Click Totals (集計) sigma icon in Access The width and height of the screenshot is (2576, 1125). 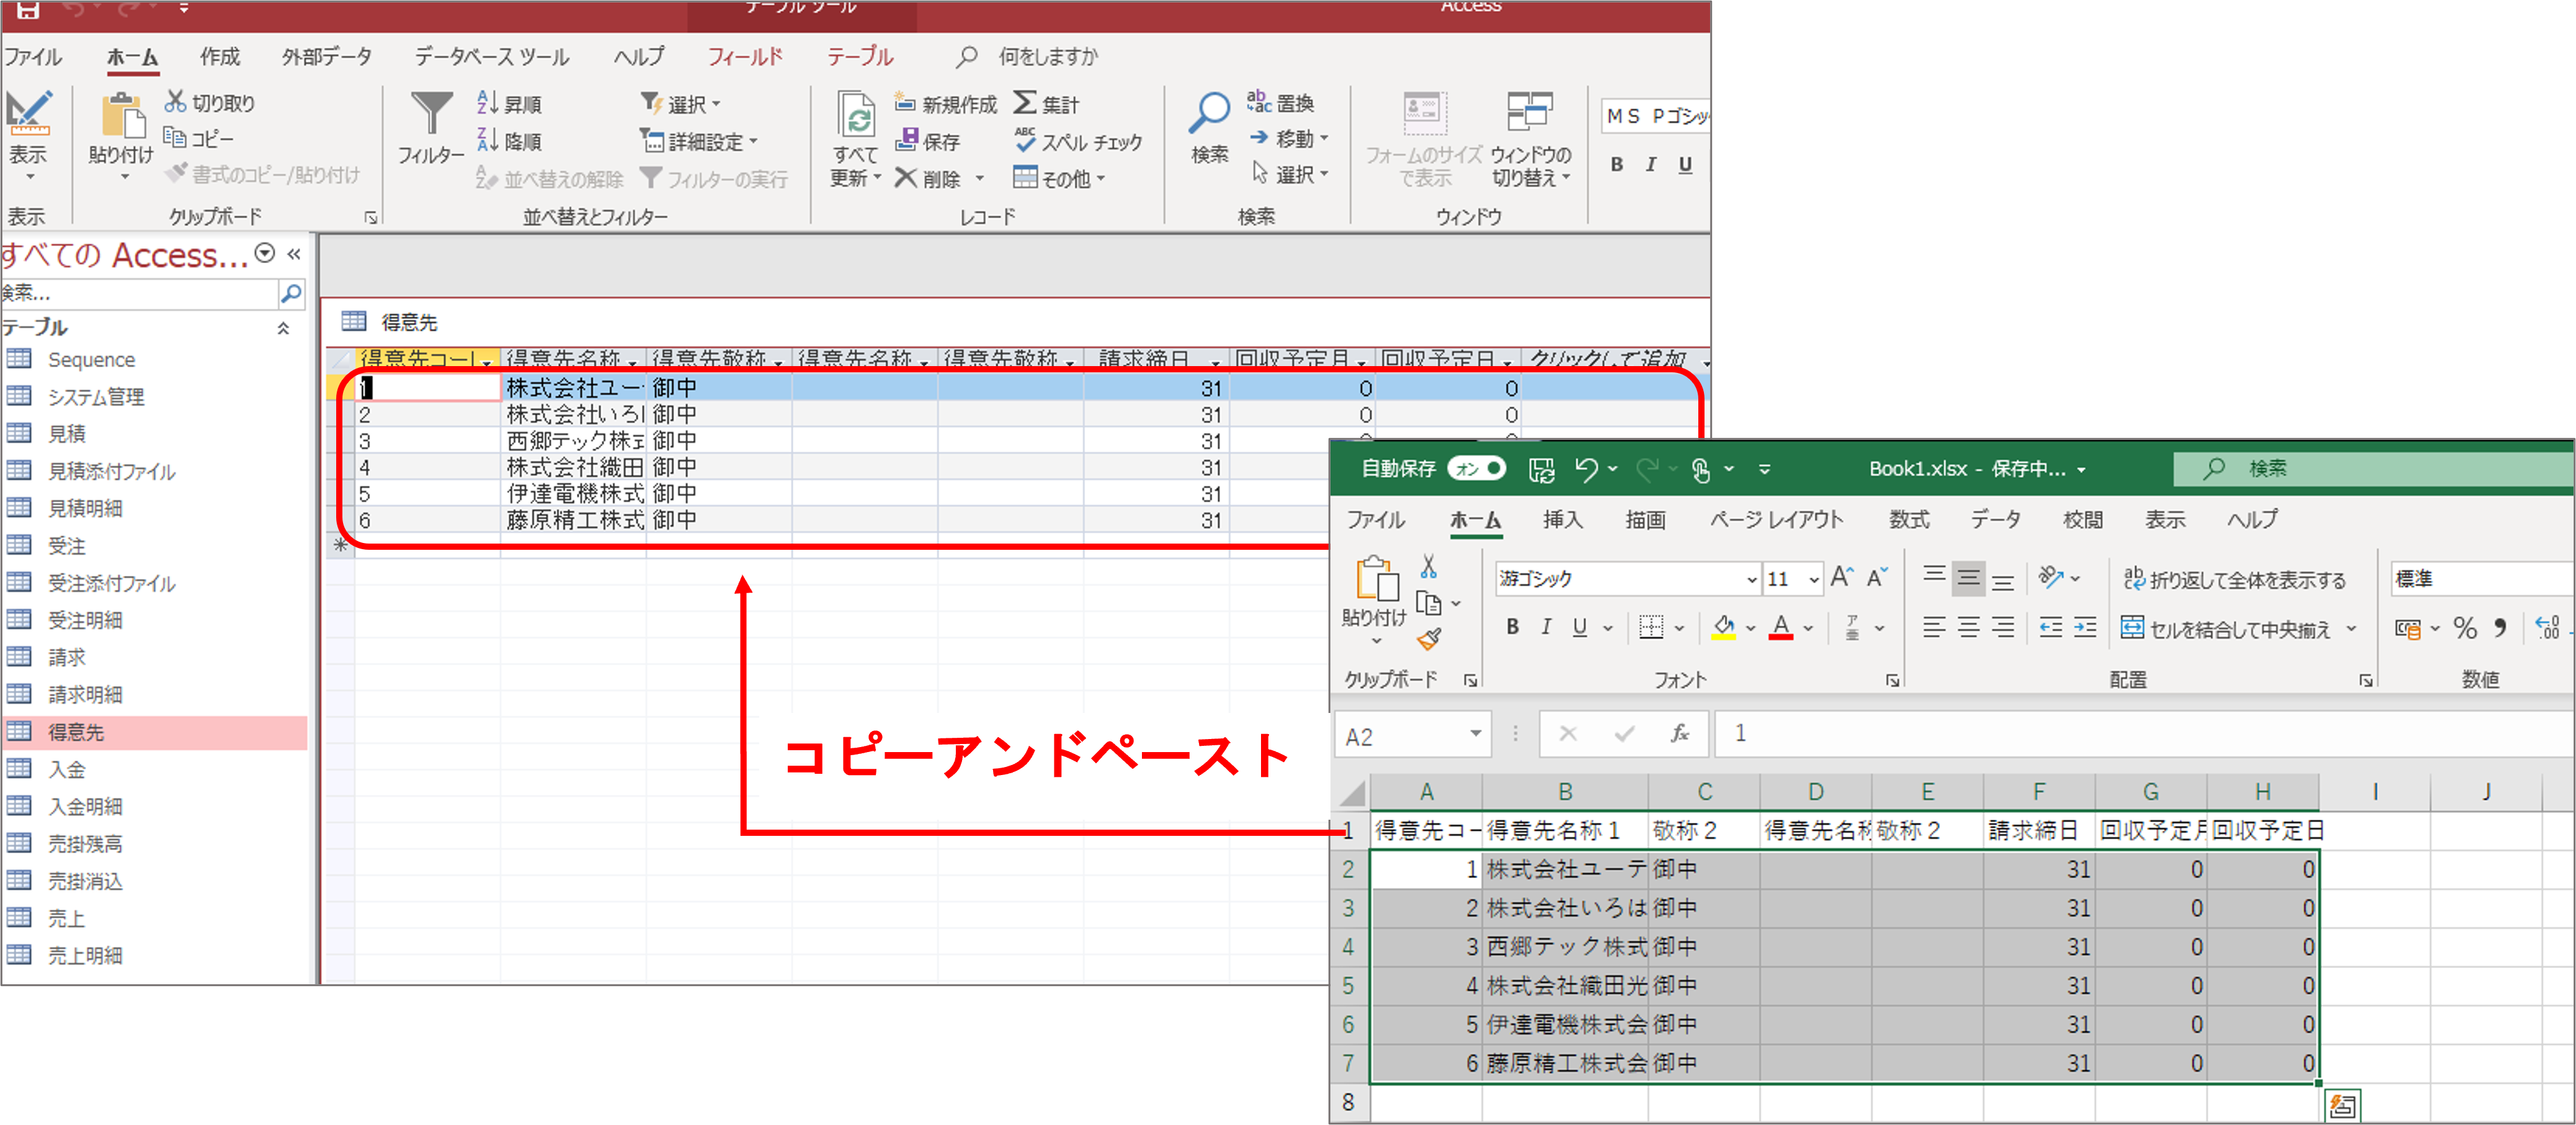[x=1025, y=103]
